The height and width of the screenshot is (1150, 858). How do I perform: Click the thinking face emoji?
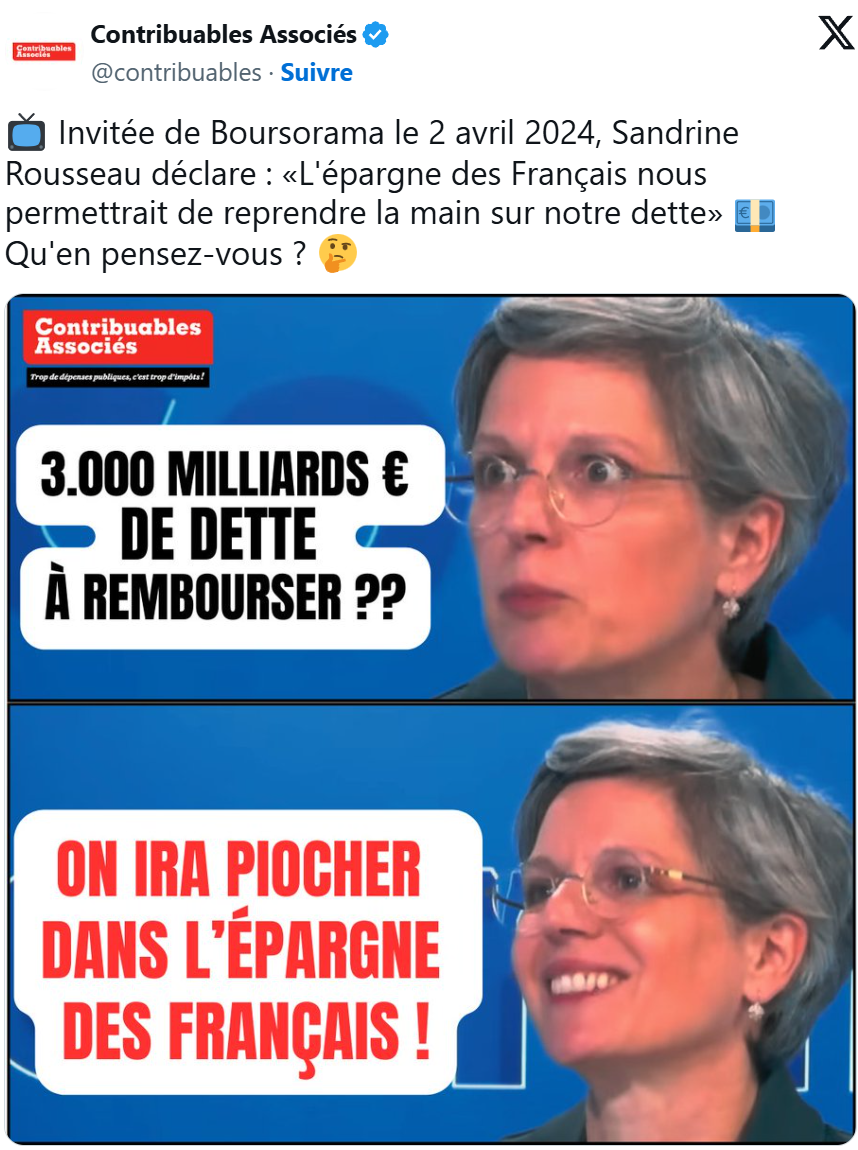(x=337, y=254)
